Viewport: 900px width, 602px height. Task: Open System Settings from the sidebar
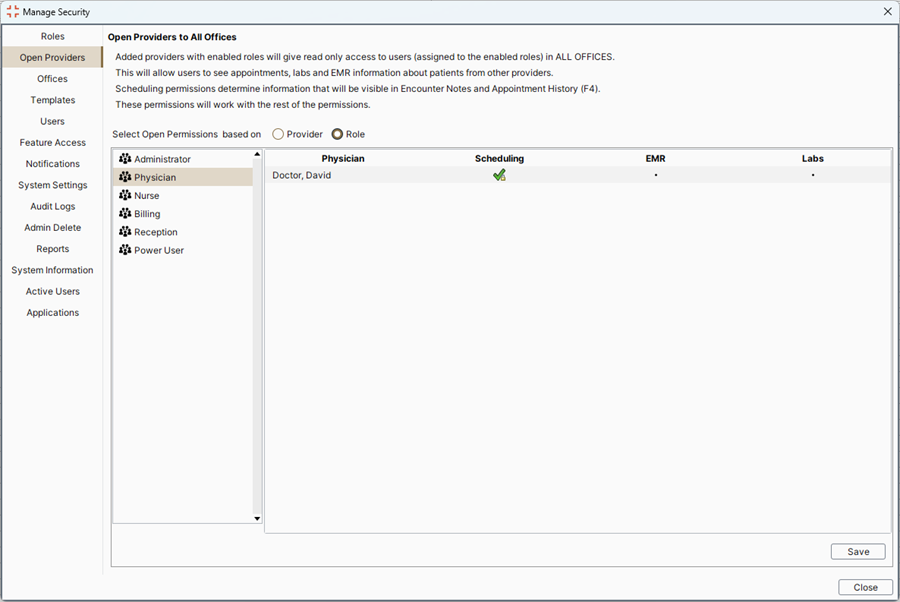[52, 185]
